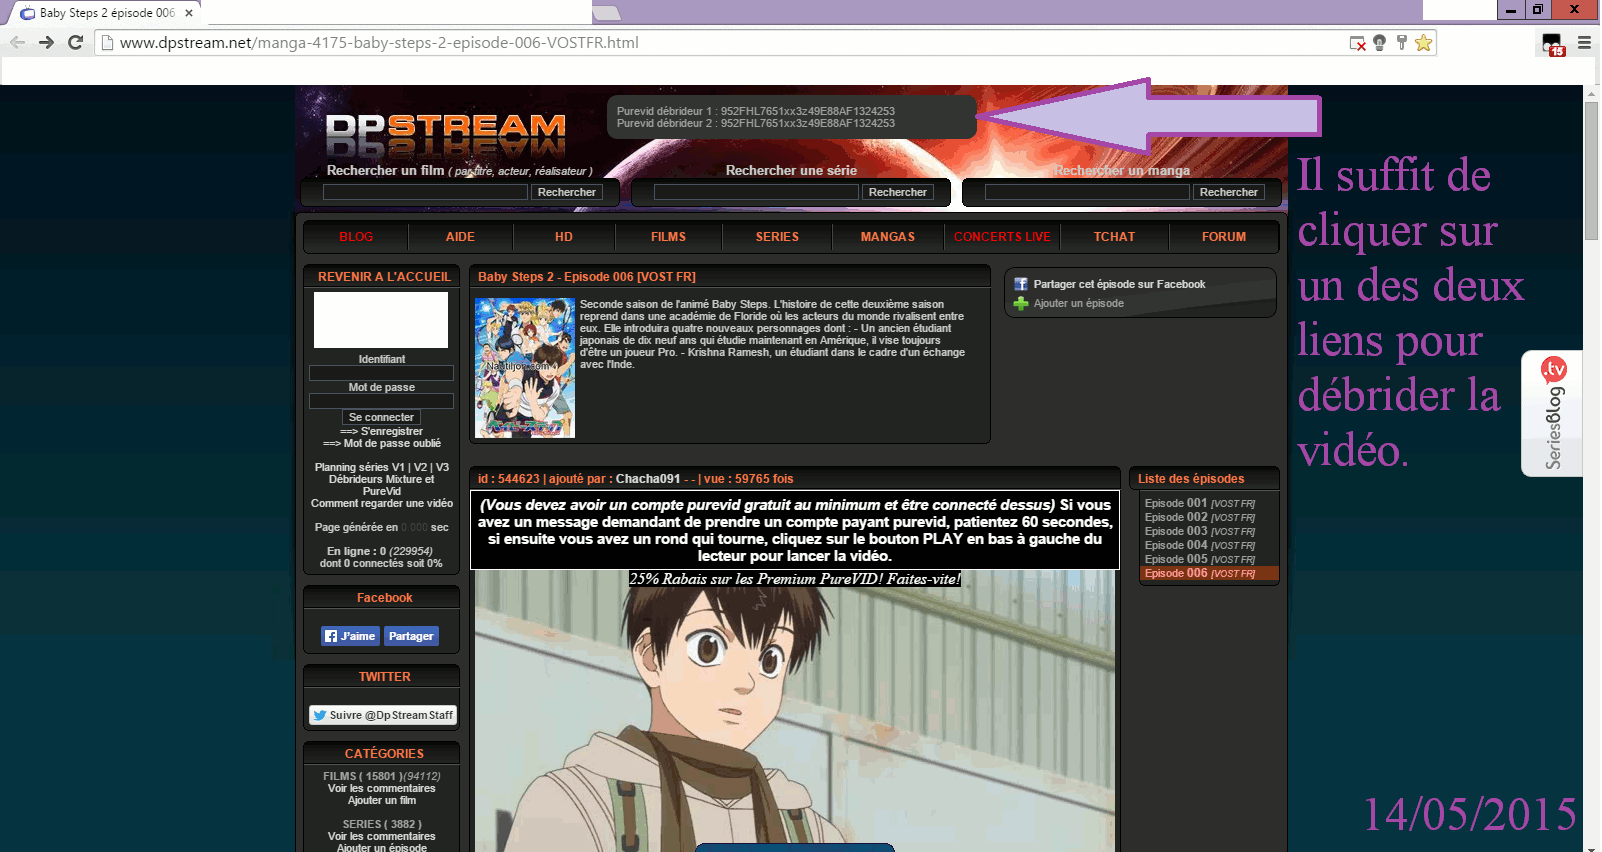Click the key icon in the address bar
This screenshot has width=1602, height=852.
1401,43
